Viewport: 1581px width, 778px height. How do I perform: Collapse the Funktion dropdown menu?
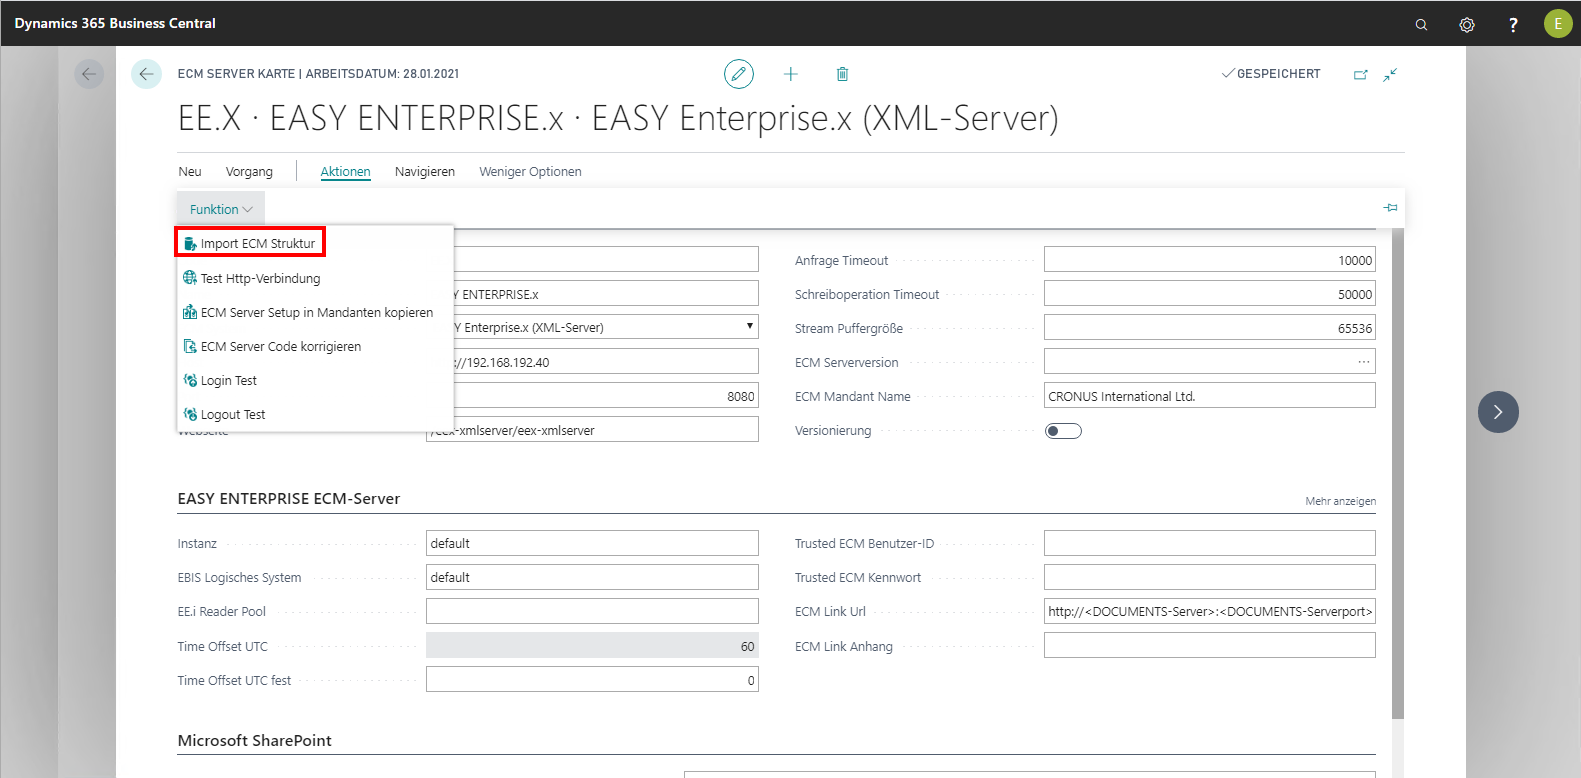[x=221, y=209]
